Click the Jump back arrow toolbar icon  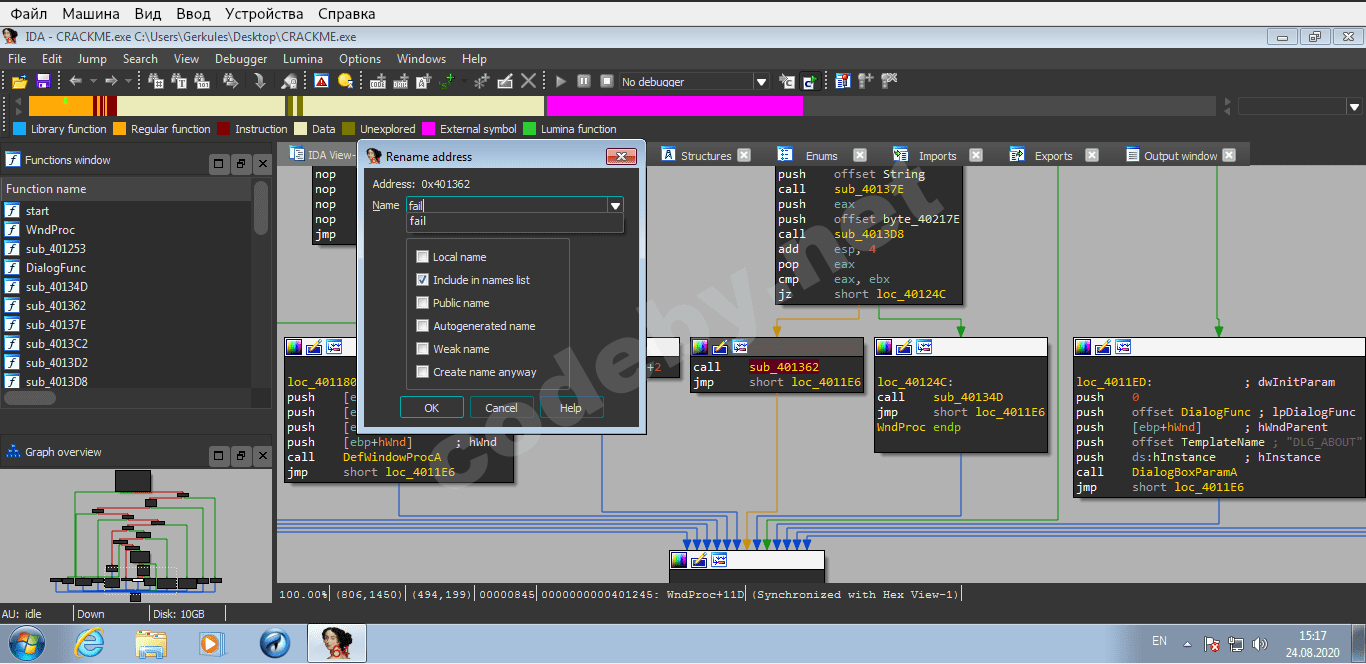75,81
